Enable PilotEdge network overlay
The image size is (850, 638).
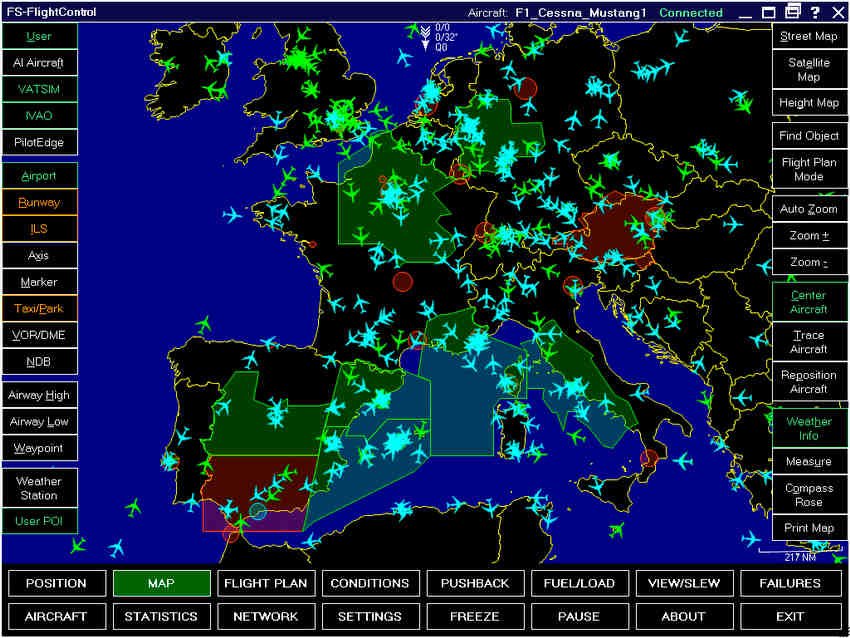point(39,142)
